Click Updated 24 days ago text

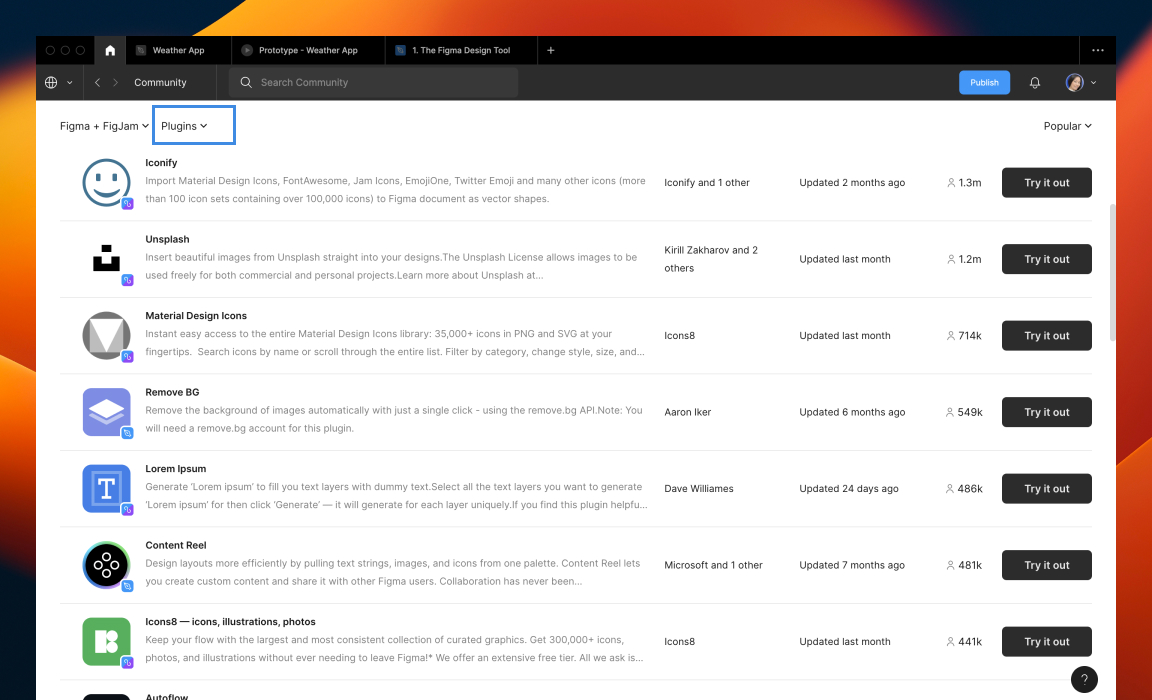point(849,488)
